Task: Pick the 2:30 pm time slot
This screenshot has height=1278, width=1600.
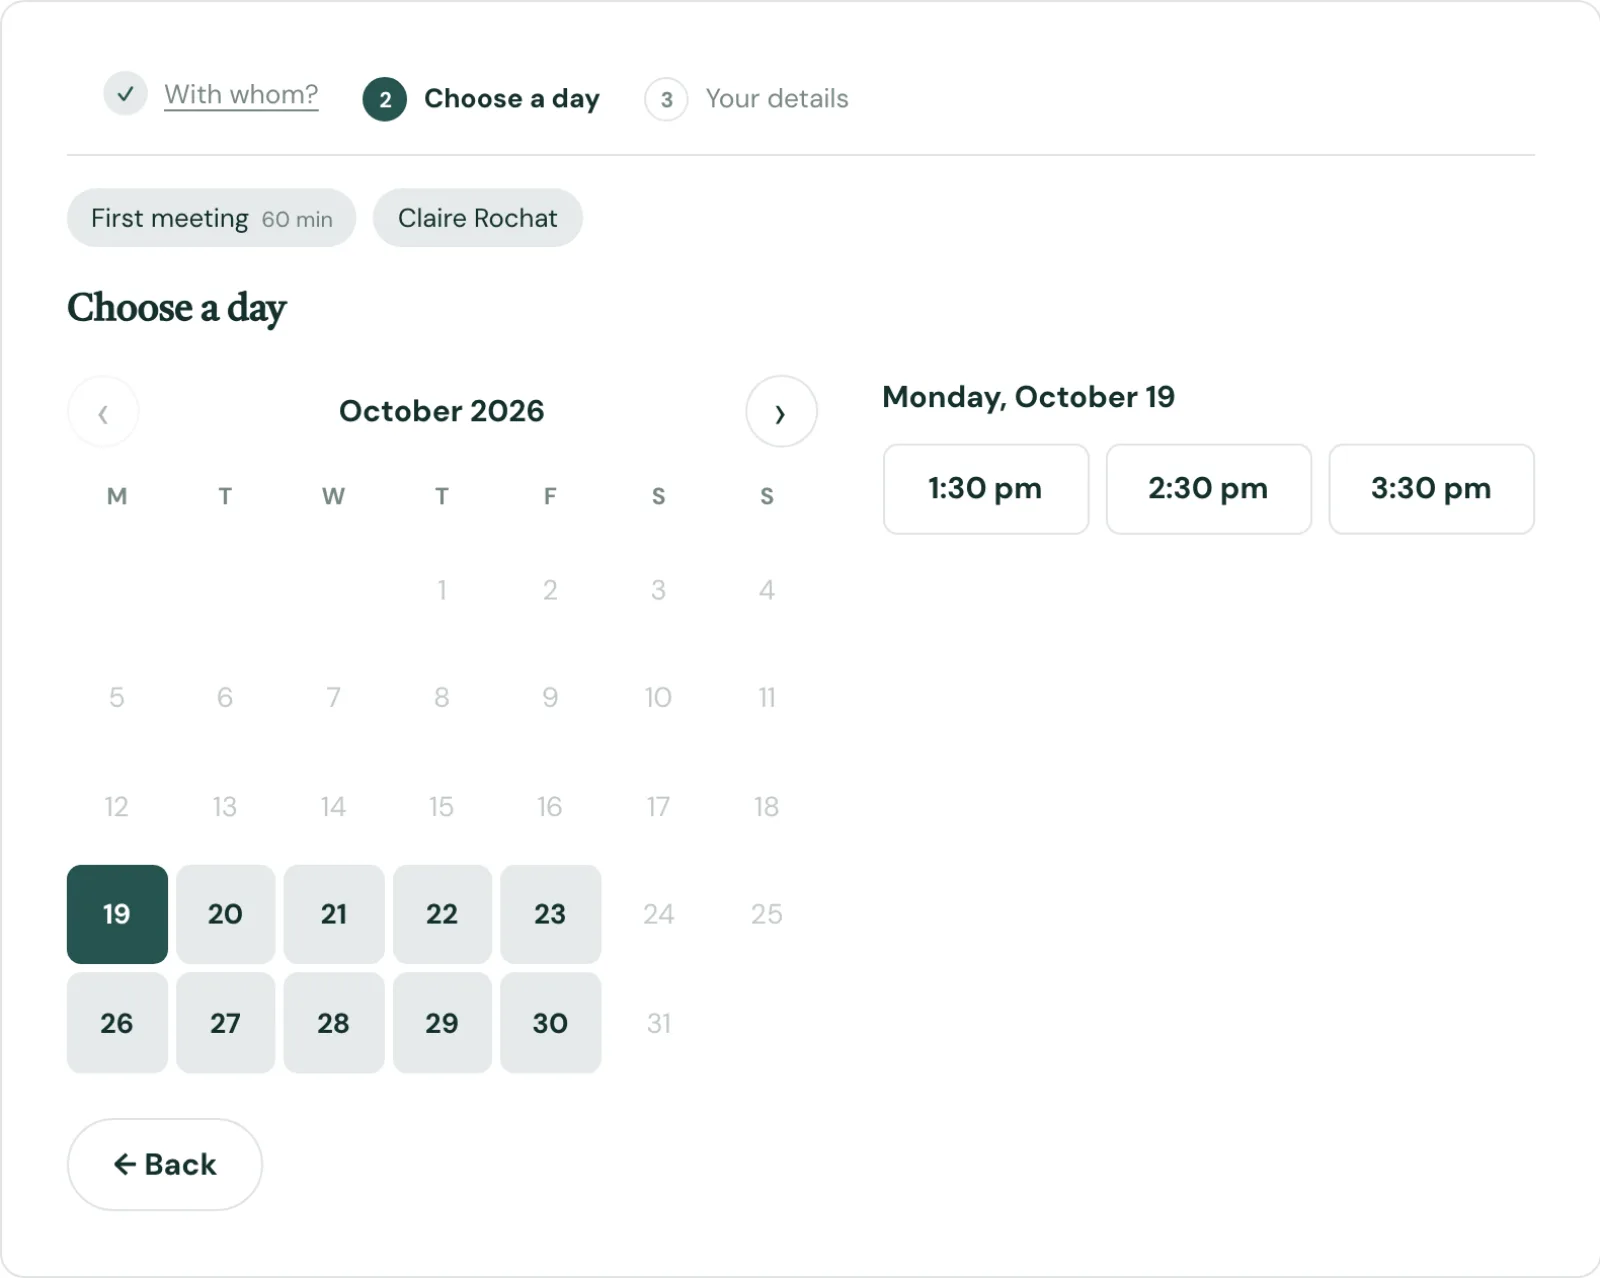Action: (x=1208, y=489)
